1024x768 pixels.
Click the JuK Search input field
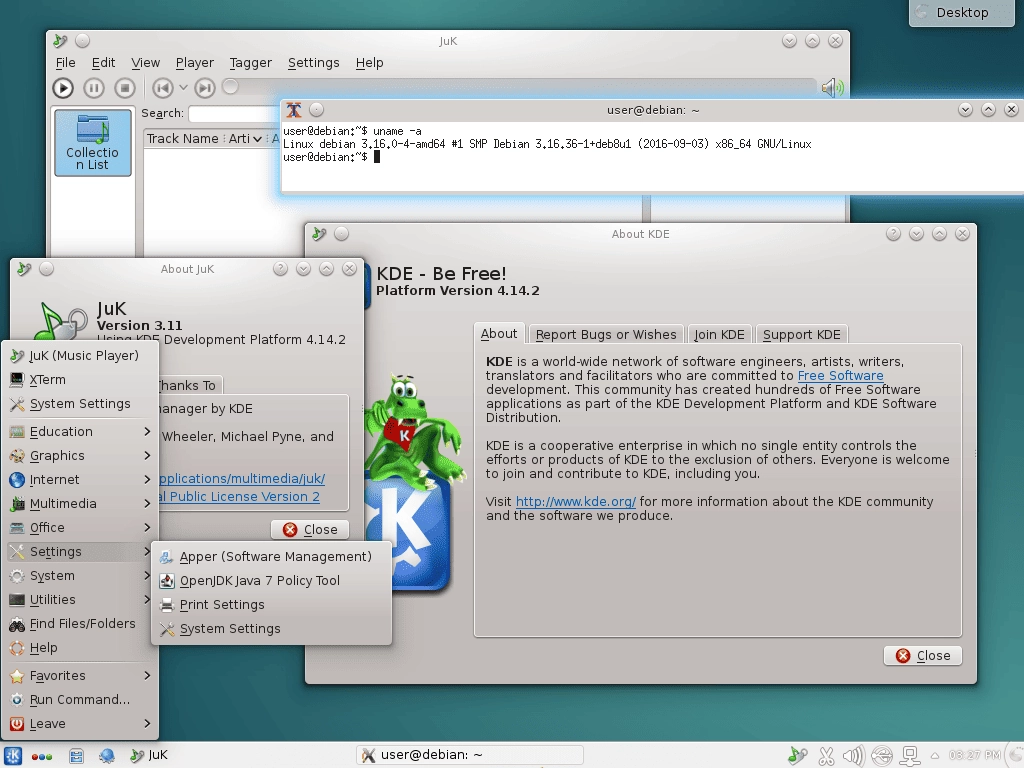(234, 114)
